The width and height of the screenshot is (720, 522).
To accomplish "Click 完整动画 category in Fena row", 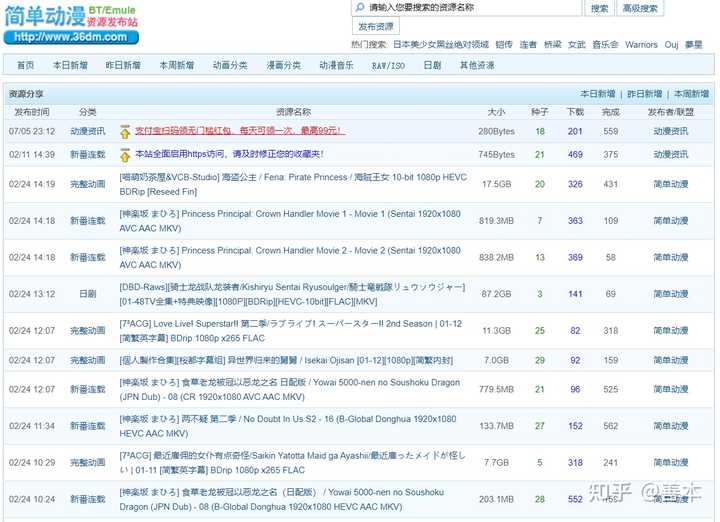I will click(88, 184).
